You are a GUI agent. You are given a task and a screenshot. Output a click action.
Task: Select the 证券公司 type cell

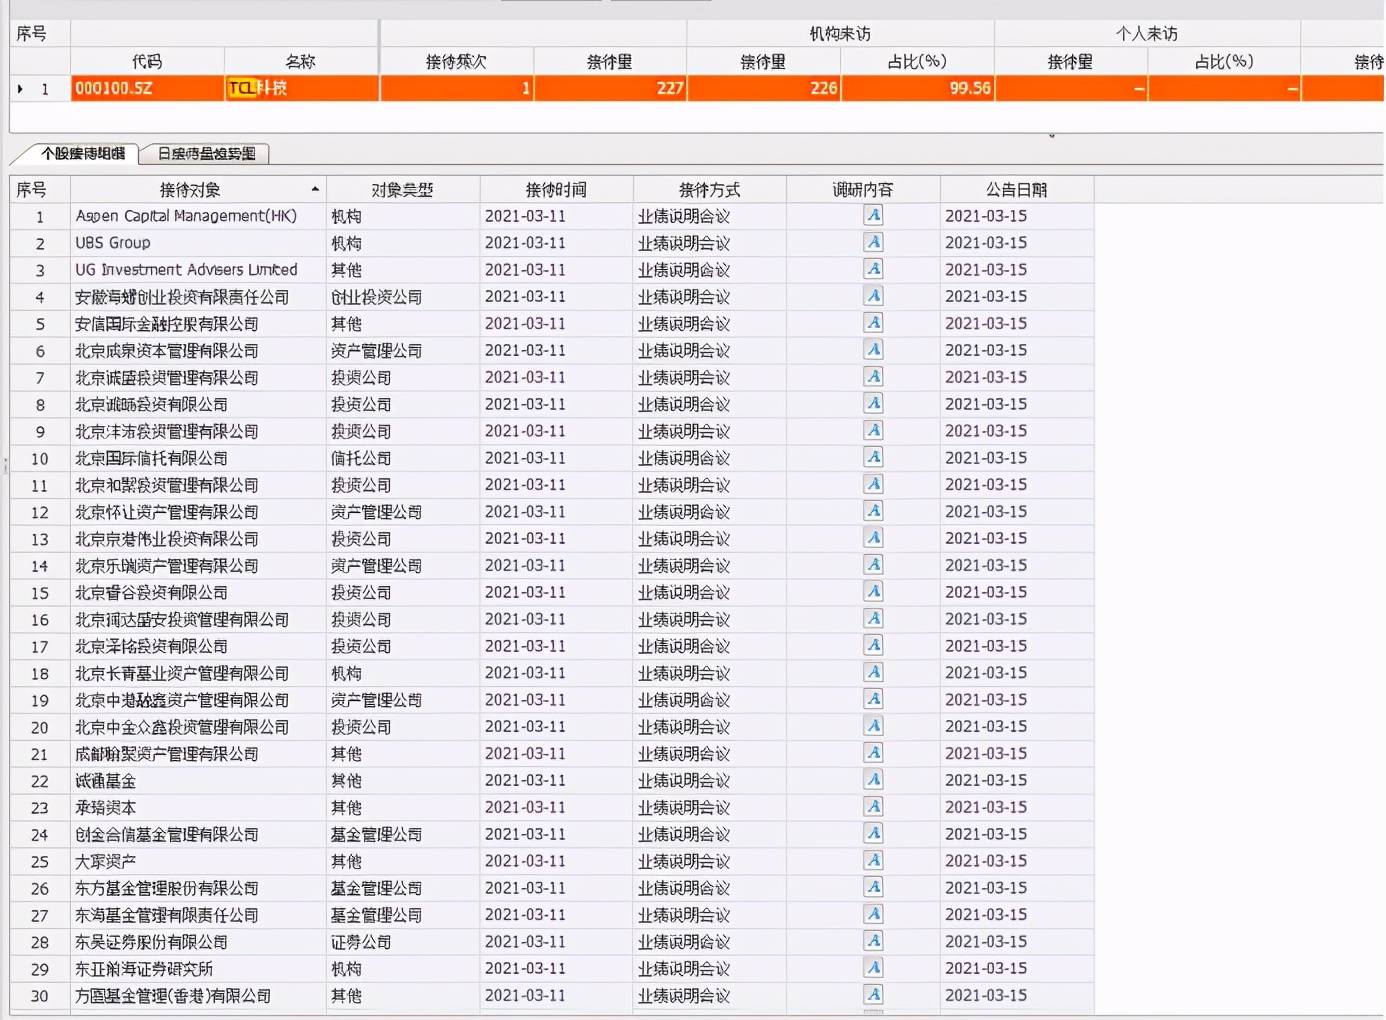[403, 941]
